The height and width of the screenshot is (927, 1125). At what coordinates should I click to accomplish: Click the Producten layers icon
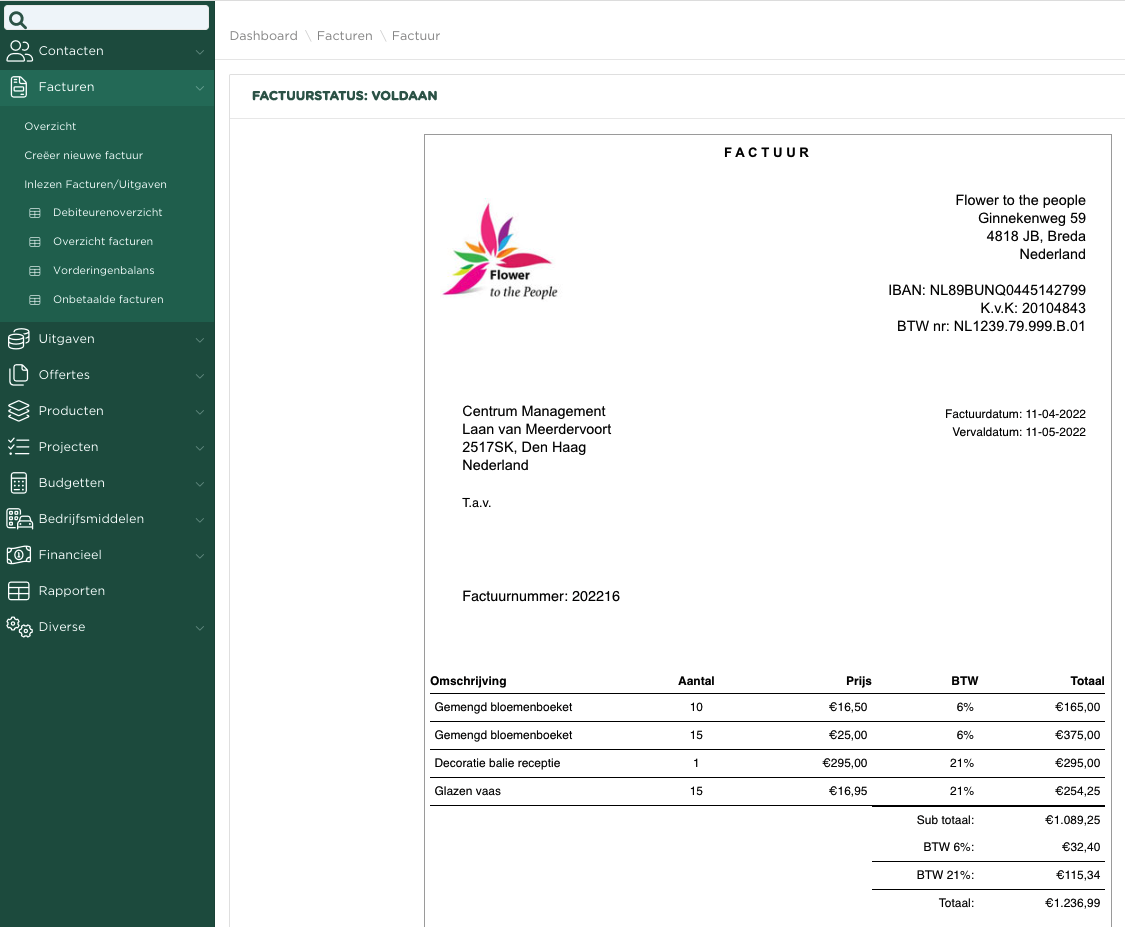(x=18, y=411)
